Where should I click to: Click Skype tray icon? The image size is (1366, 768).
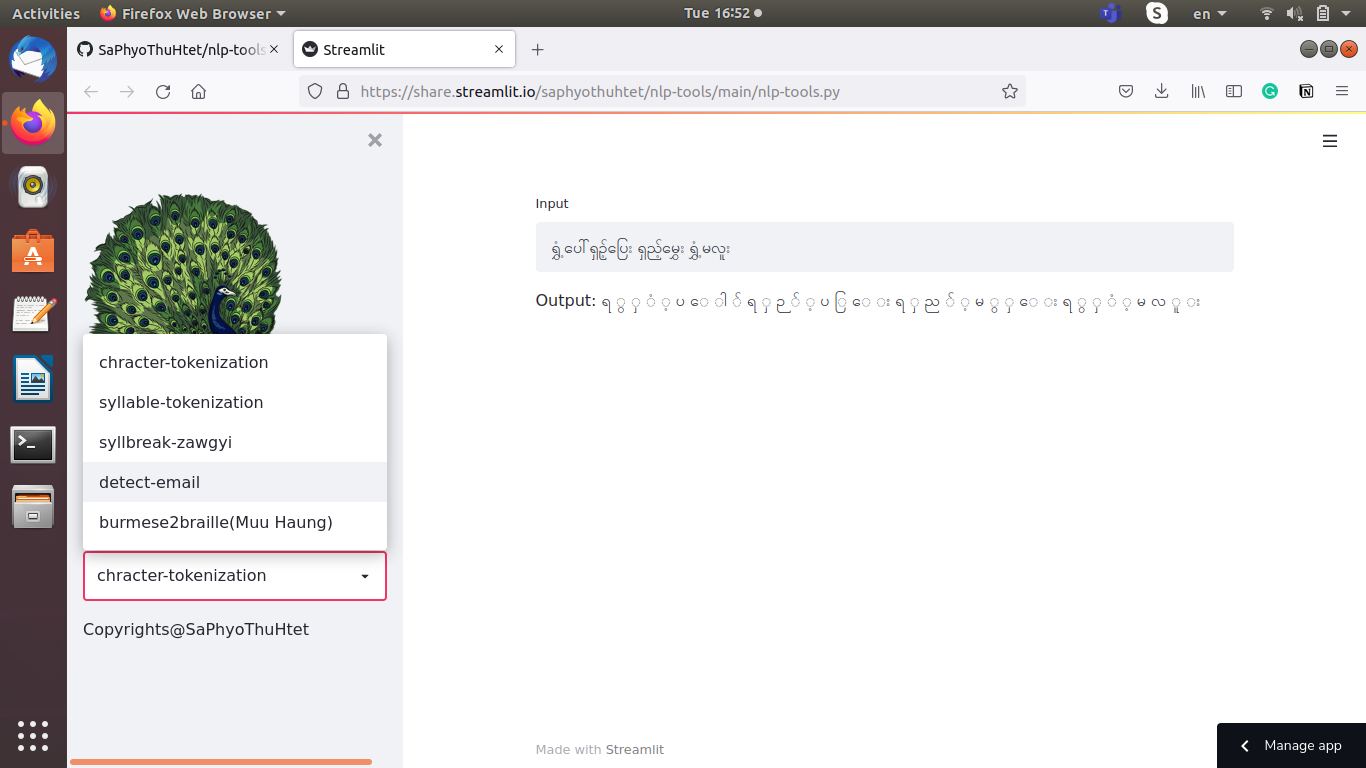click(1157, 13)
